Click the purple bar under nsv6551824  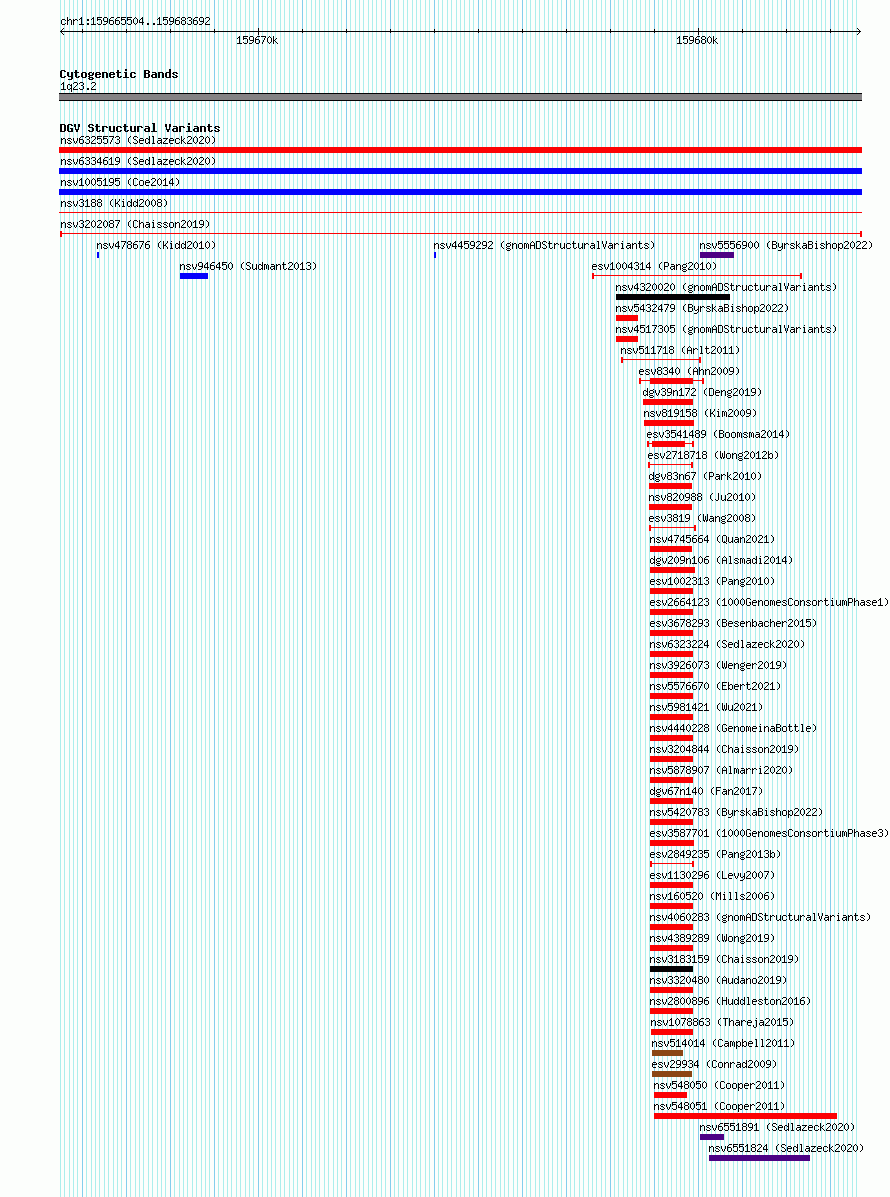(759, 1158)
